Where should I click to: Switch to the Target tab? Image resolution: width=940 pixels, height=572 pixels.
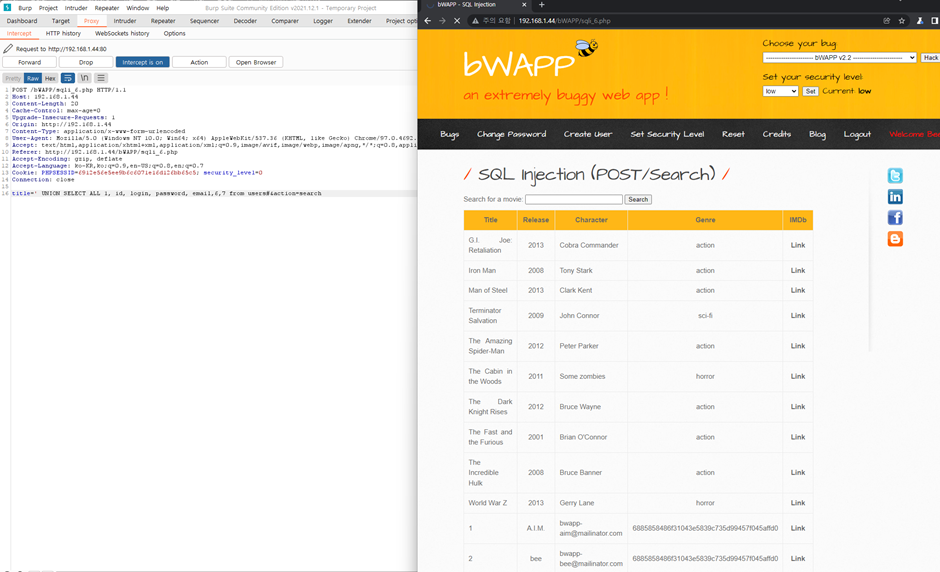tap(61, 21)
